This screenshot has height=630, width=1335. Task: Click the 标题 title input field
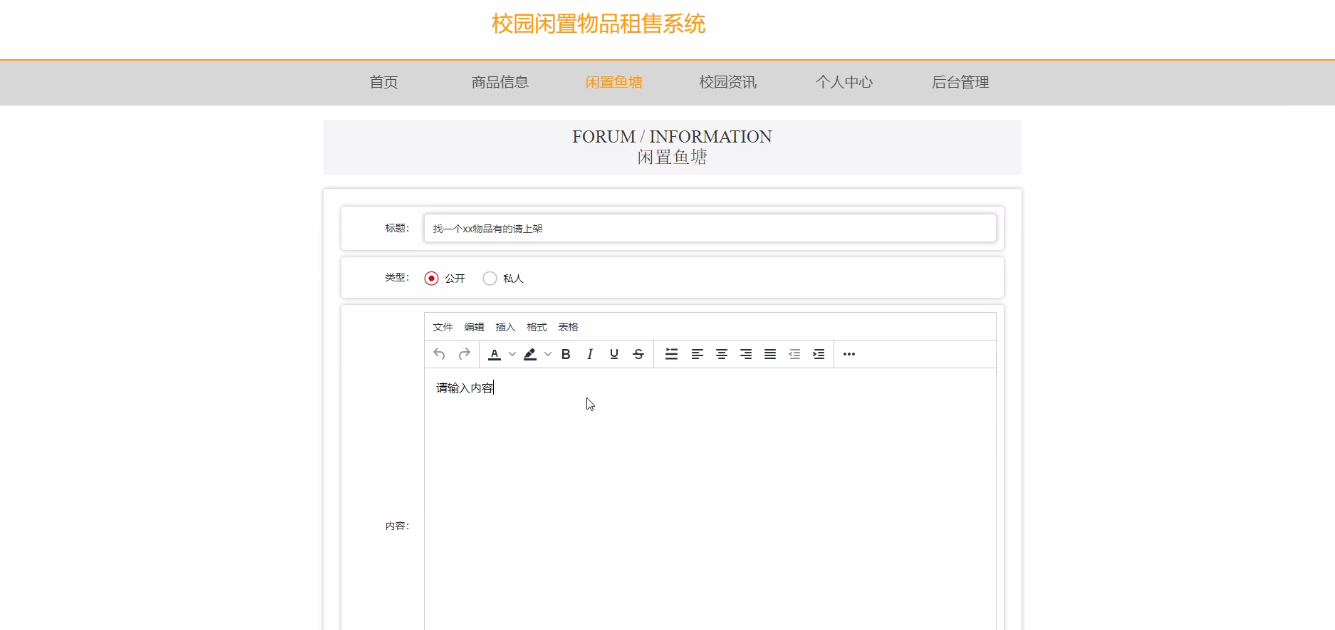click(x=710, y=228)
